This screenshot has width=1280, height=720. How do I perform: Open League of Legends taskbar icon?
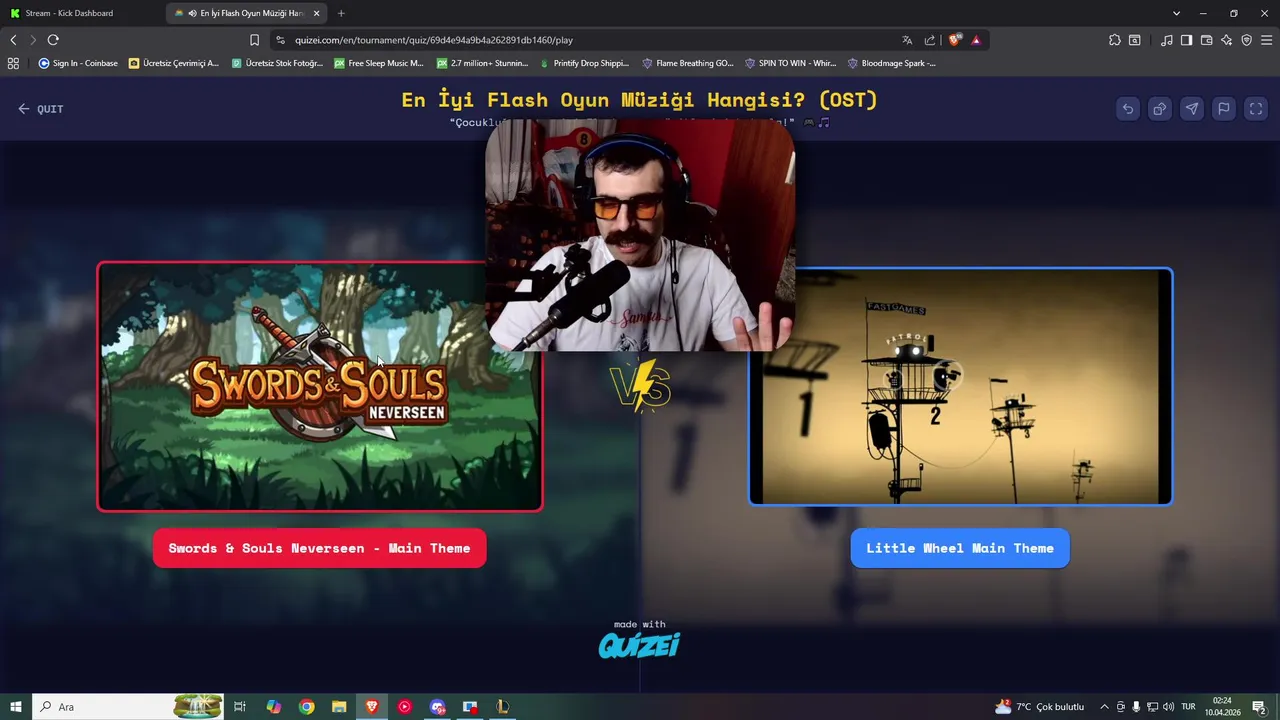(502, 707)
